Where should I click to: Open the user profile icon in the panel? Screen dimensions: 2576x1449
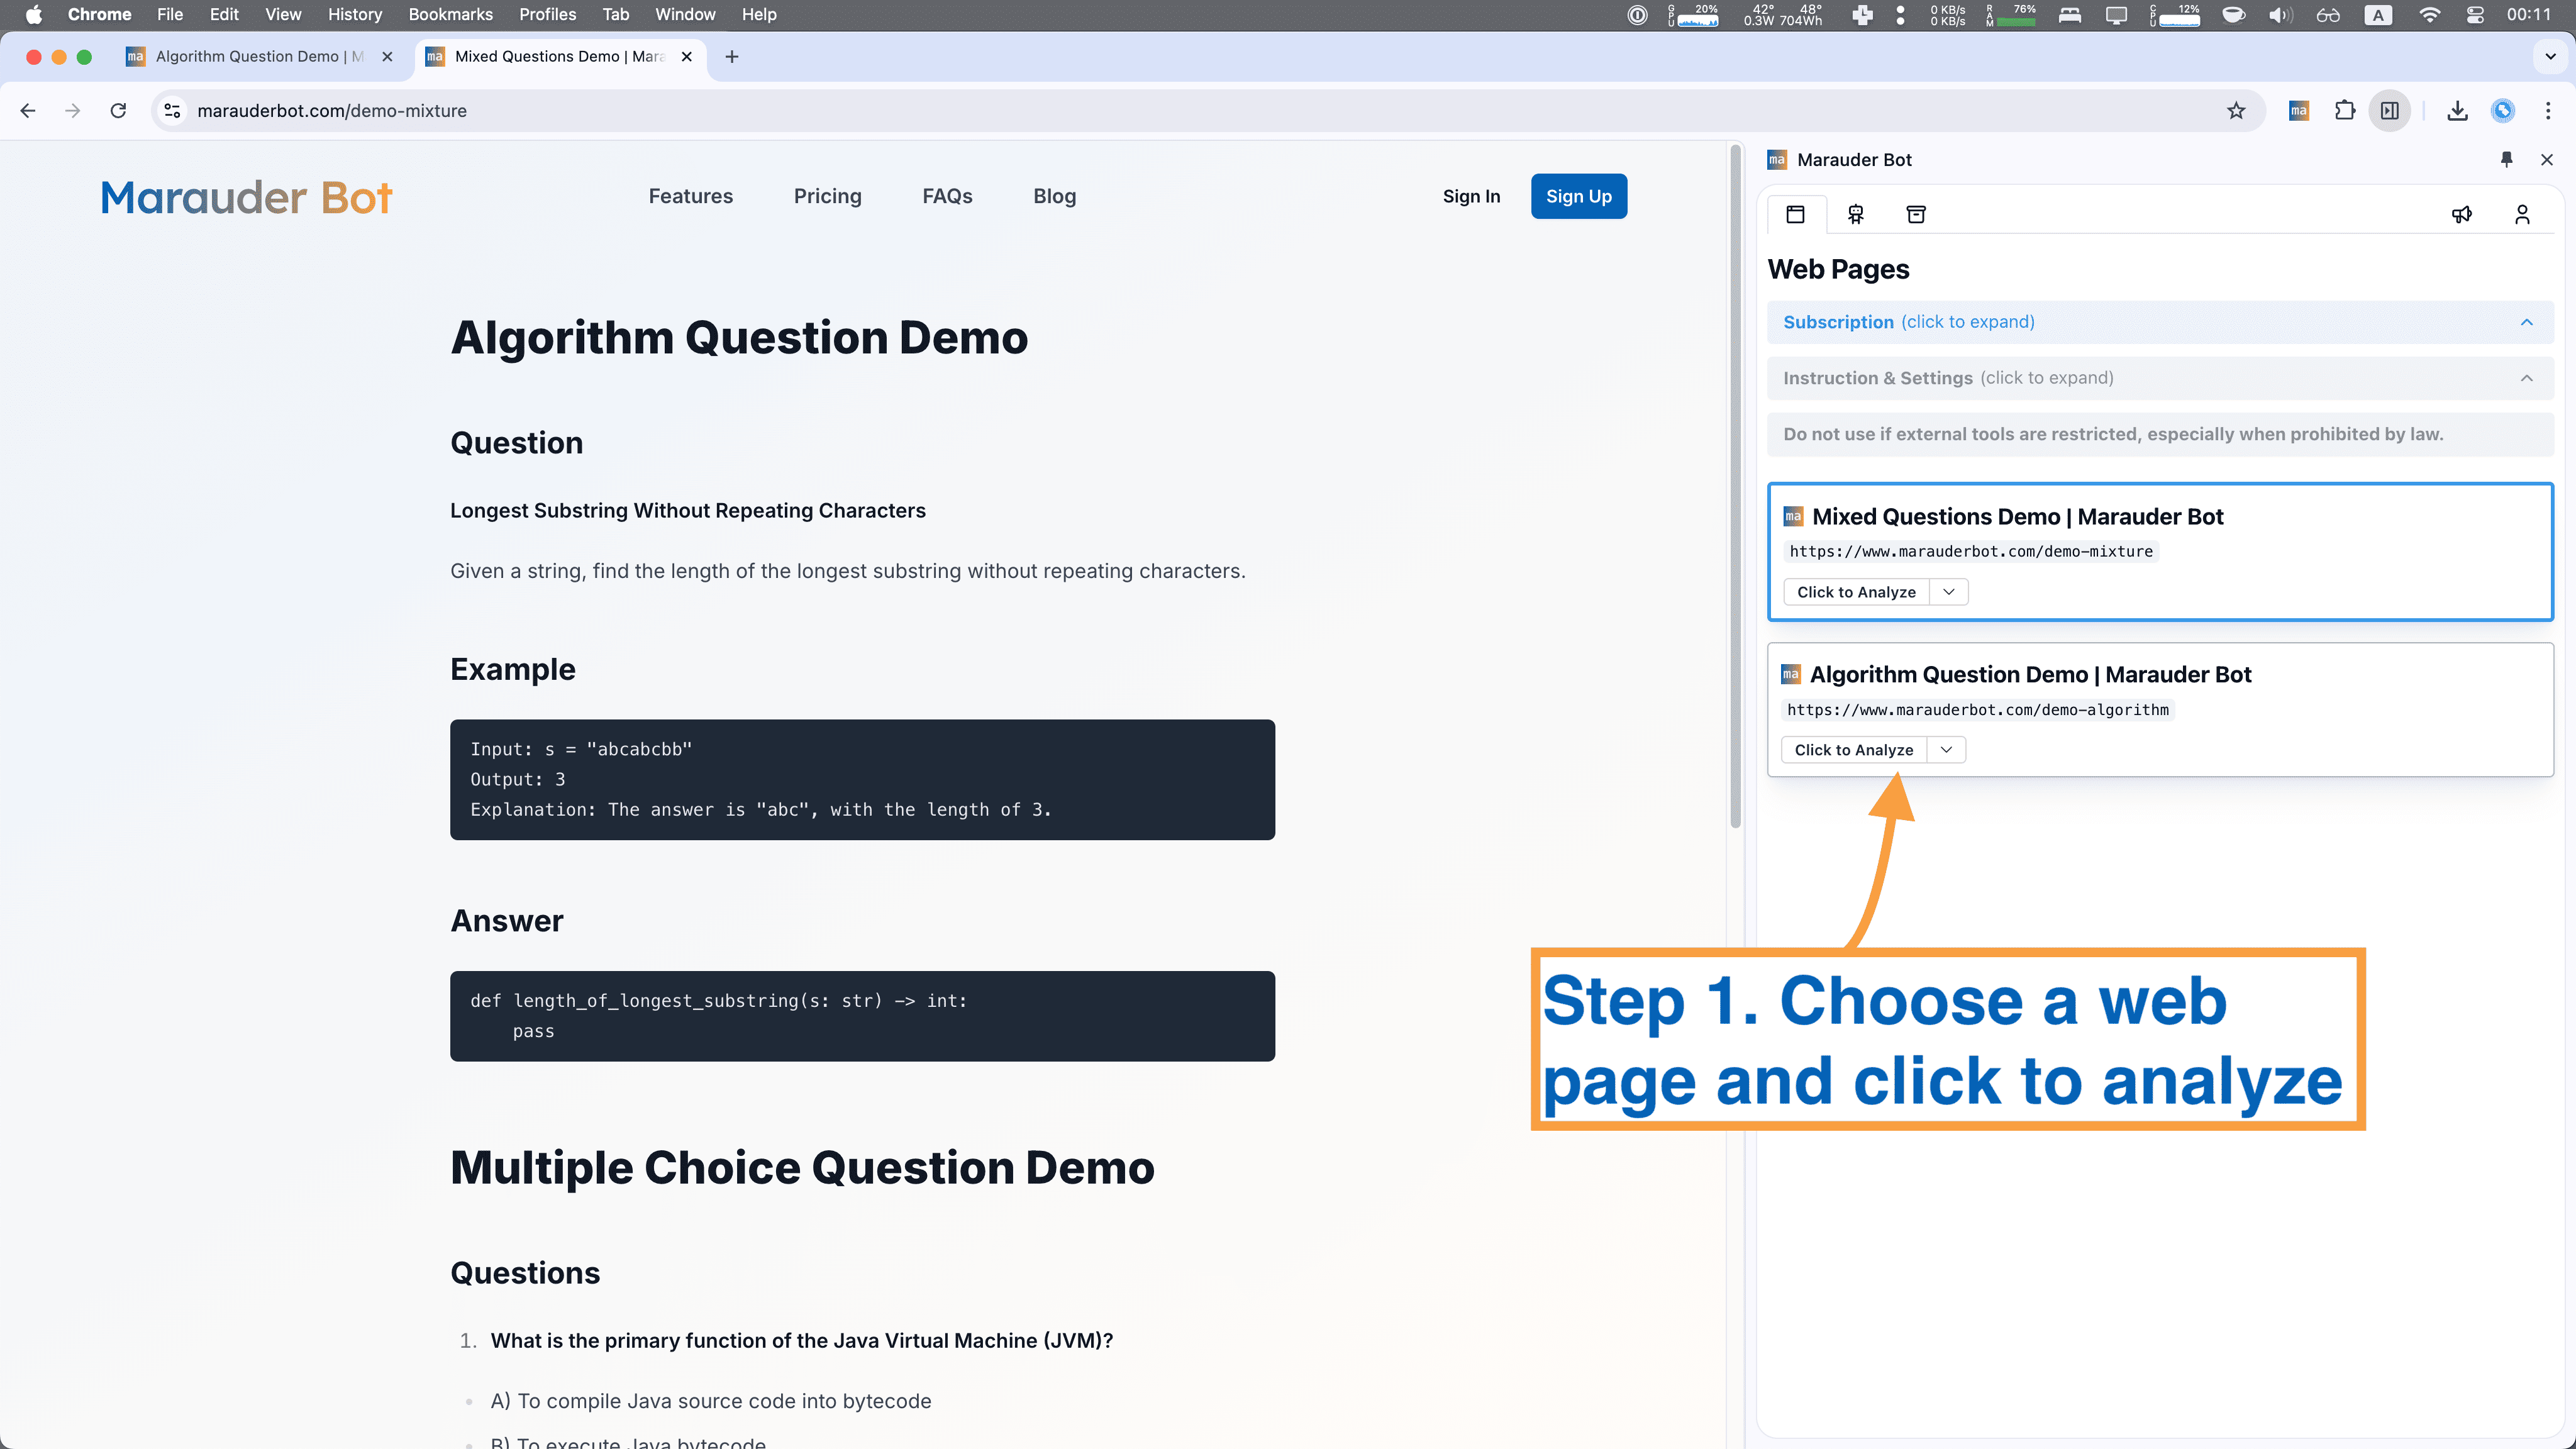tap(2522, 213)
